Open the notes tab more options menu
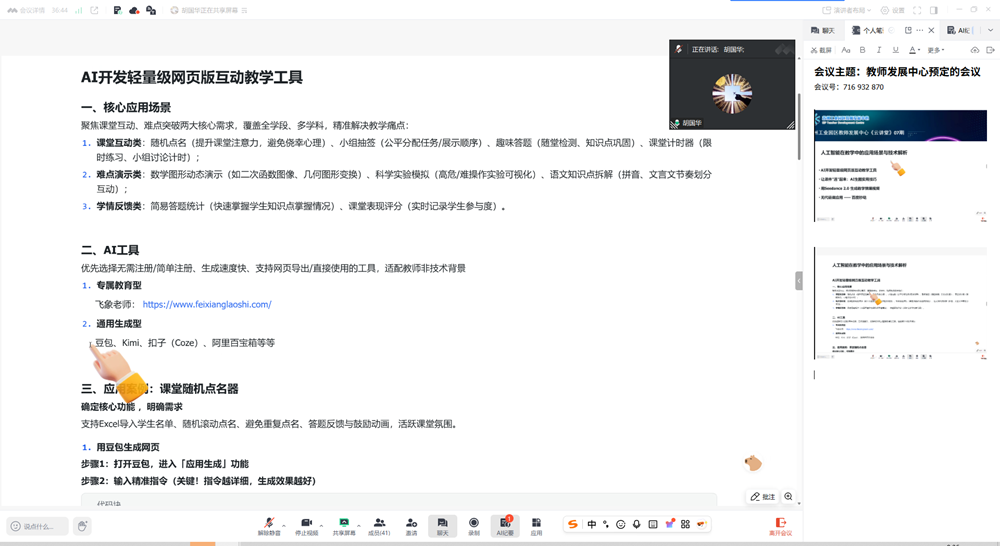The image size is (1000, 546). click(x=920, y=30)
